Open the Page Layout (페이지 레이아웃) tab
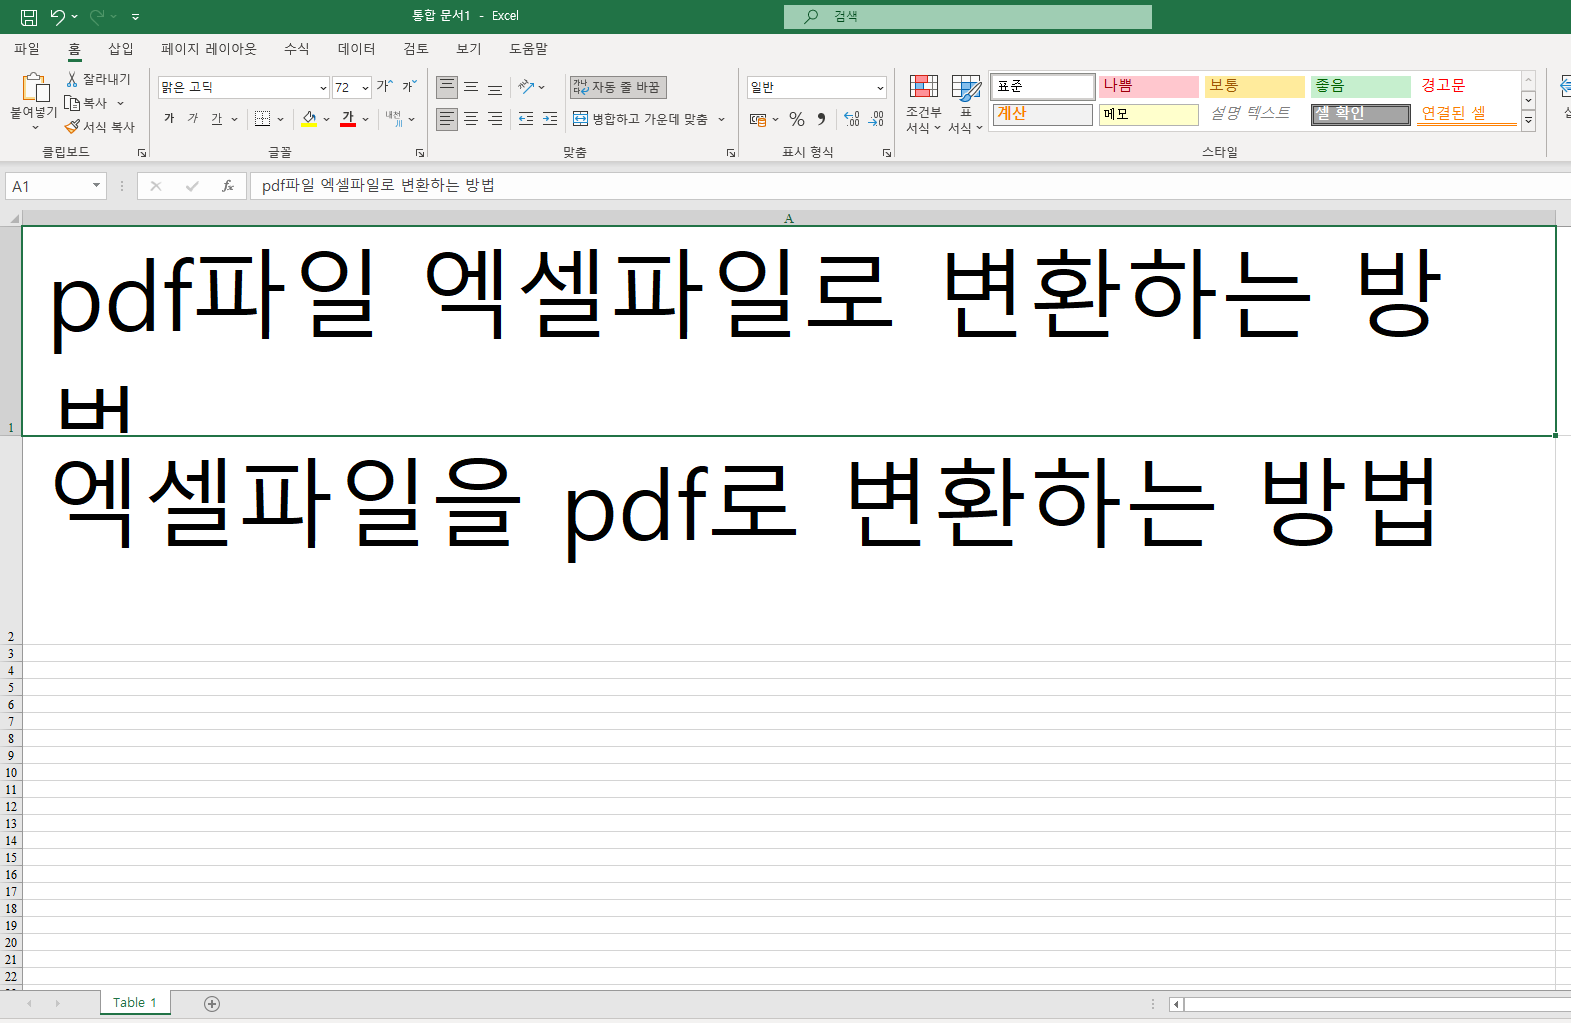The height and width of the screenshot is (1023, 1571). (x=209, y=49)
